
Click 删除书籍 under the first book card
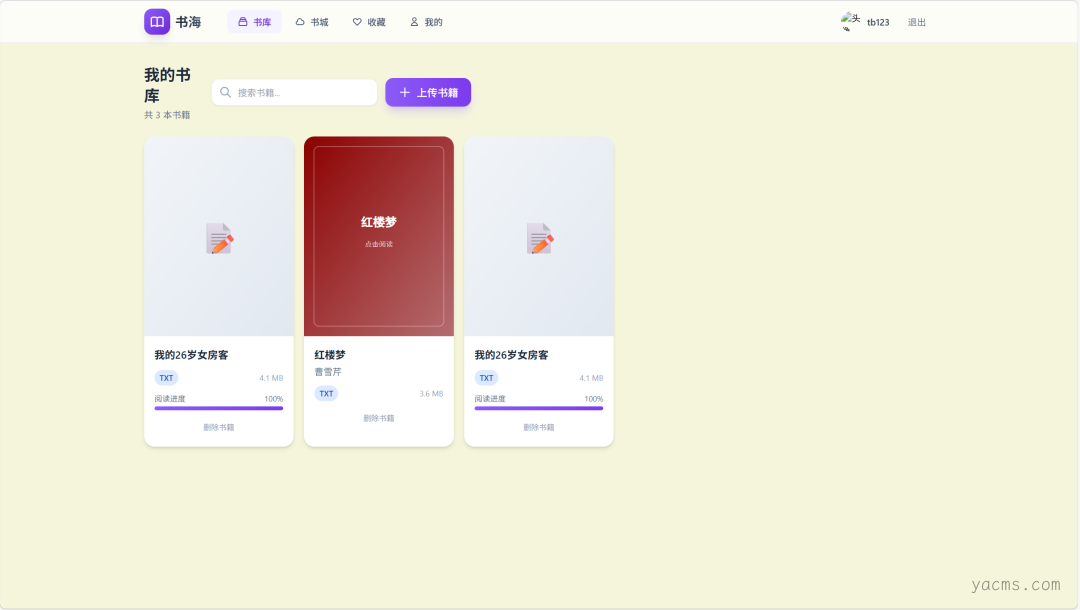tap(219, 427)
